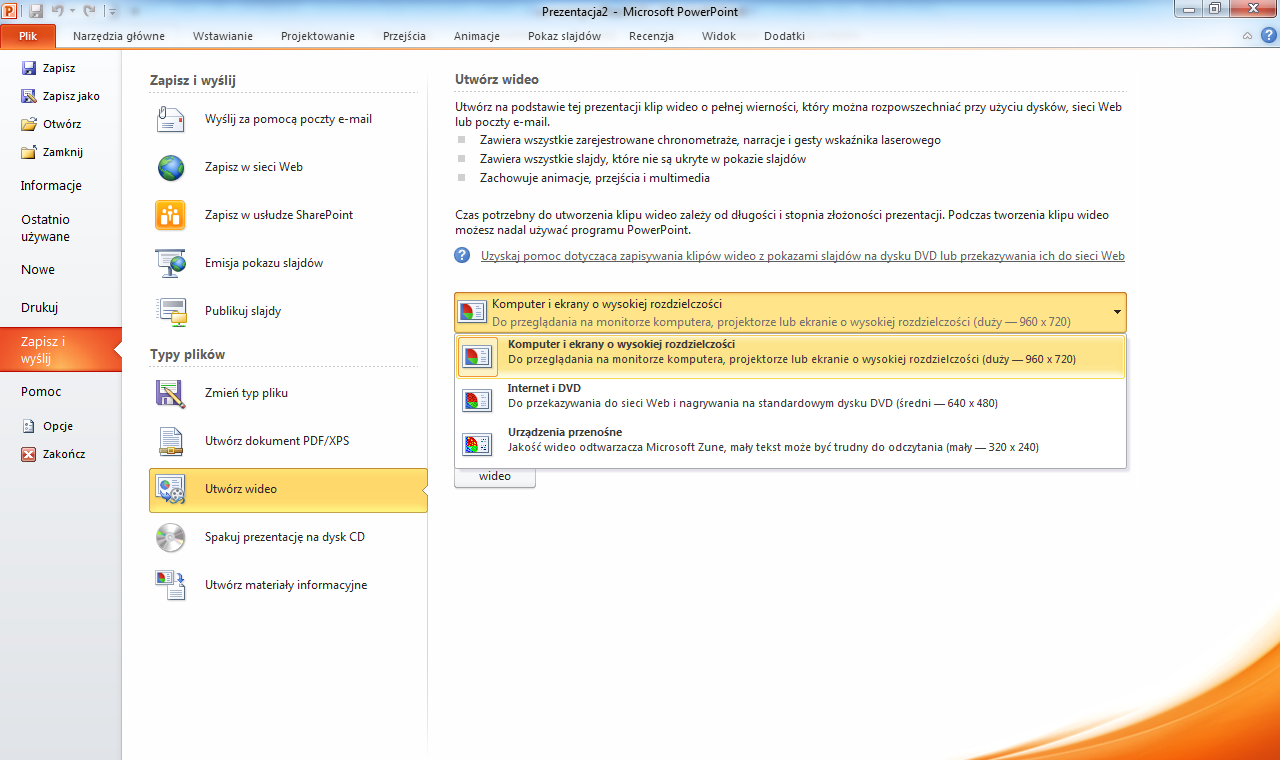Screen dimensions: 1280x760
Task: Click the Utwórz wideo icon
Action: click(171, 489)
